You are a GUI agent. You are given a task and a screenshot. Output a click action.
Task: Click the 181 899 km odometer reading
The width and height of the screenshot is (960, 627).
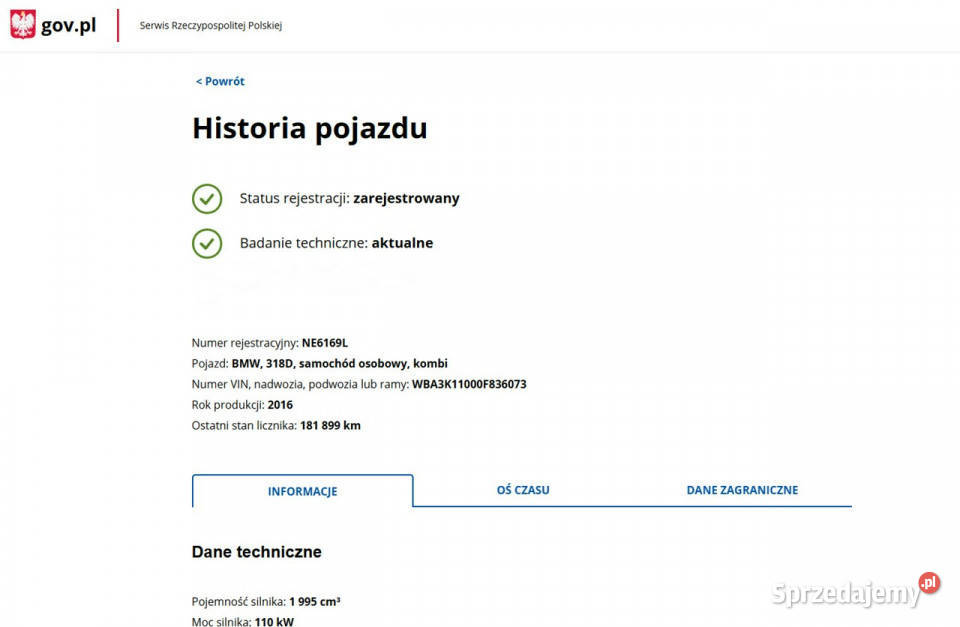330,426
